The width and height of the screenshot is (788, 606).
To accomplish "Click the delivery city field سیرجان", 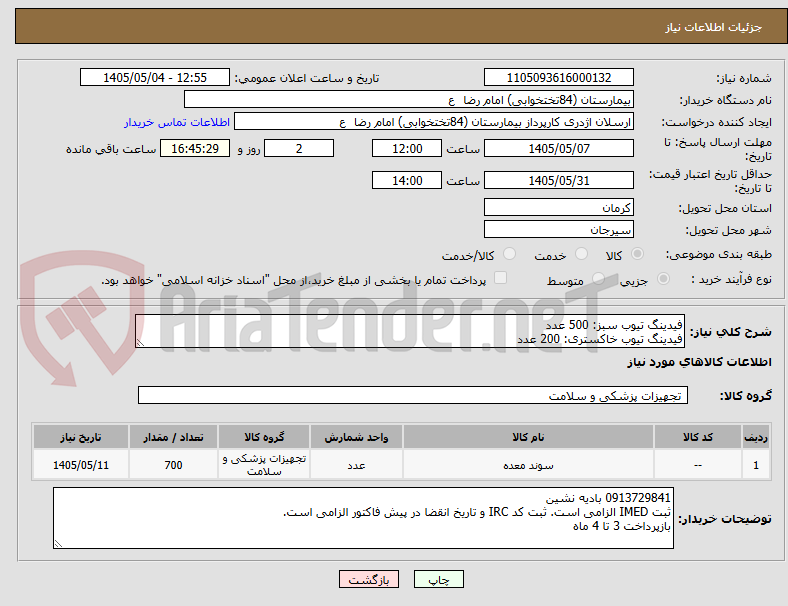I will tap(559, 230).
